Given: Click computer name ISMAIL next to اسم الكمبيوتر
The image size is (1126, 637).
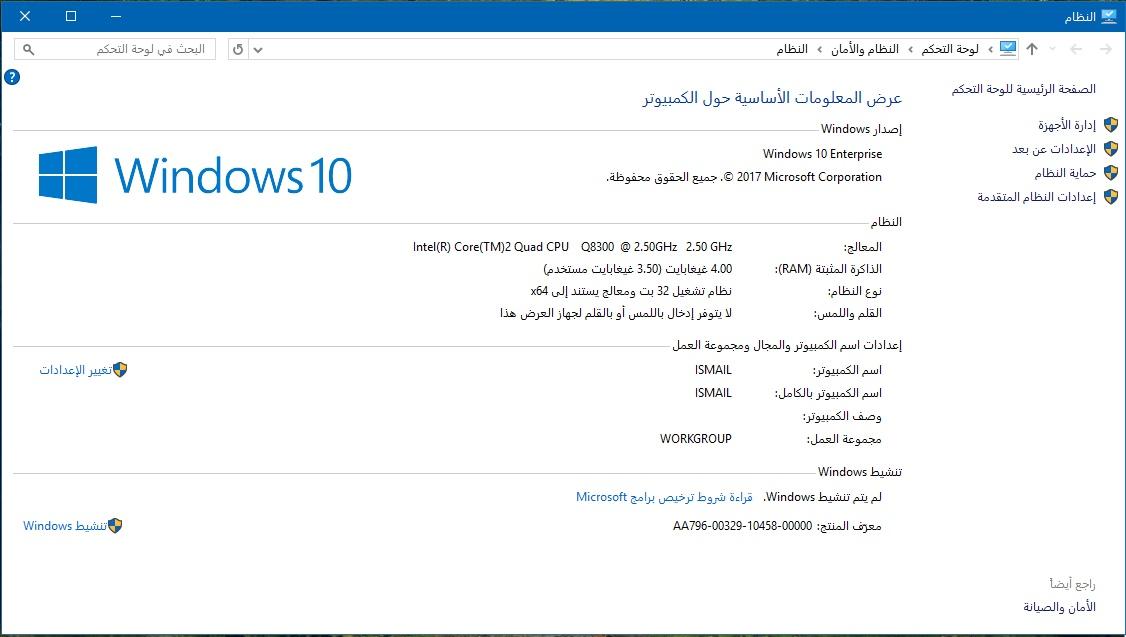Looking at the screenshot, I should [x=713, y=370].
